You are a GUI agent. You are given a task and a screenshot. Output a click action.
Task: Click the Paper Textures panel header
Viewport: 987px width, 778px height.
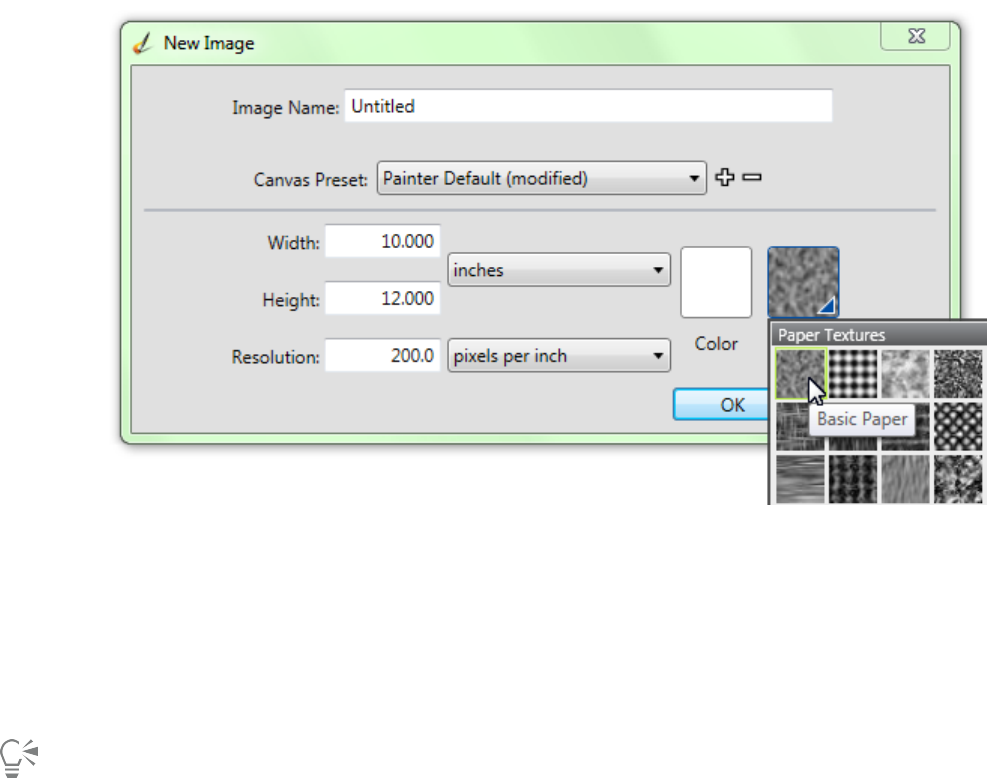click(879, 334)
